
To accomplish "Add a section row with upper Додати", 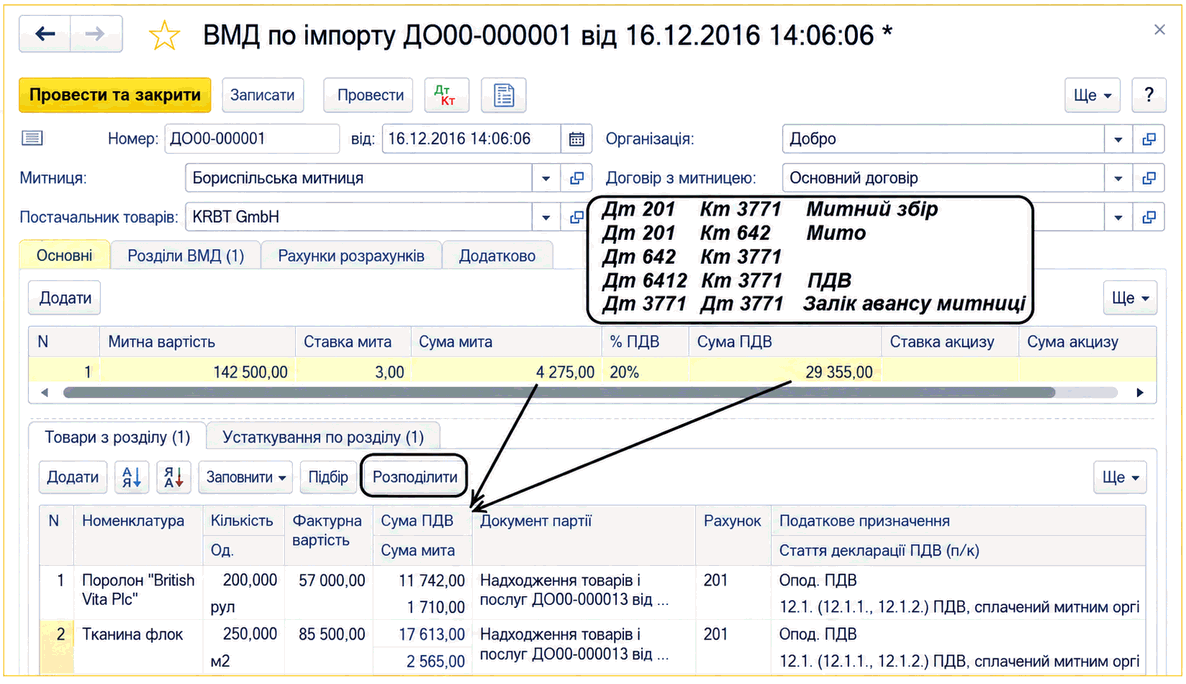I will (x=65, y=298).
